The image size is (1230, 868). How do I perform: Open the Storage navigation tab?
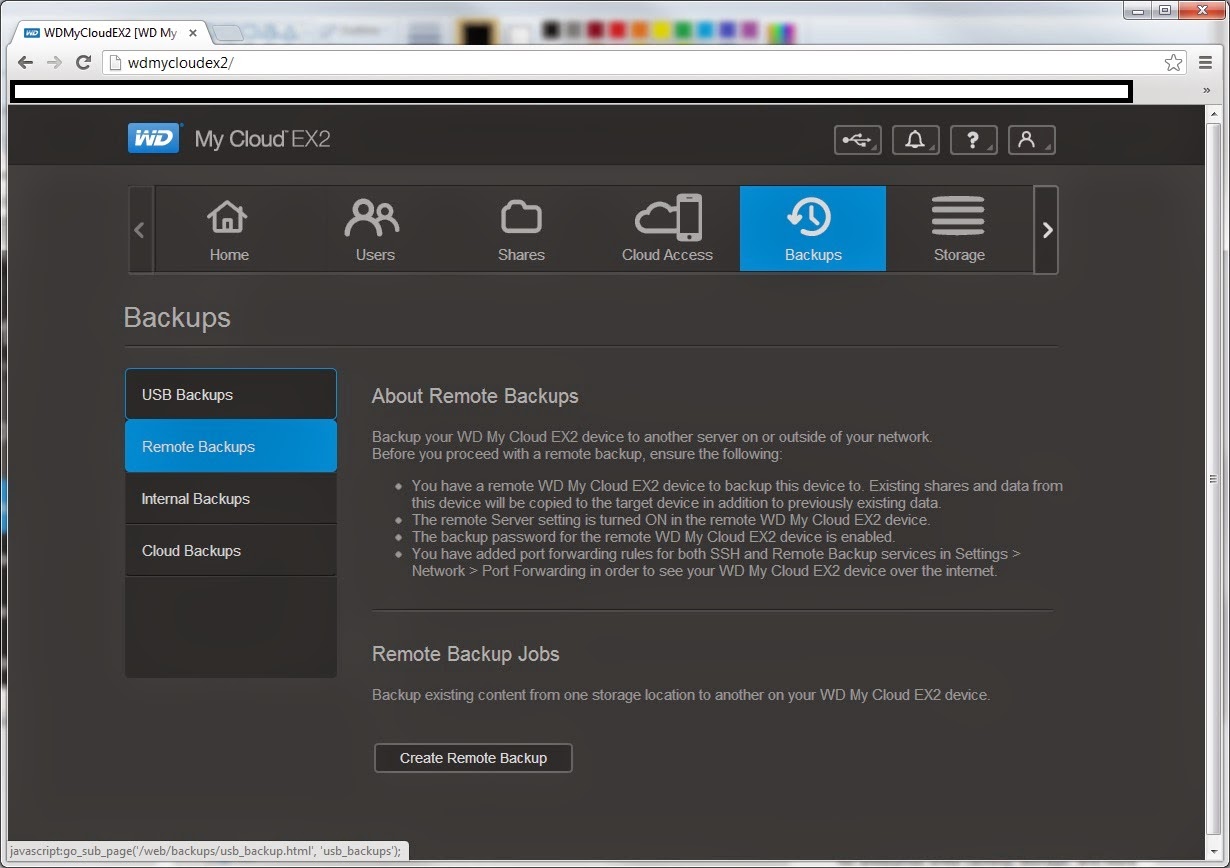(959, 229)
